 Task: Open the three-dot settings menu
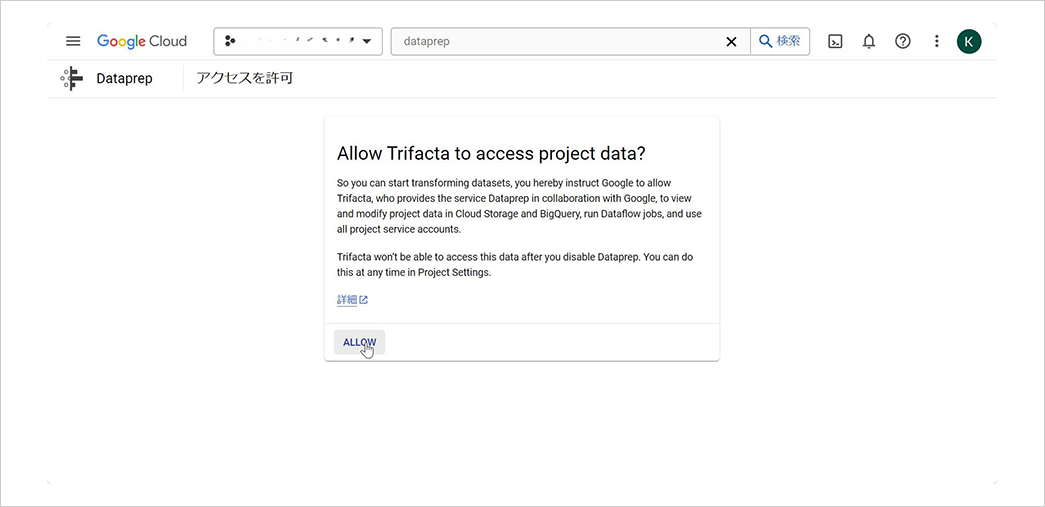click(936, 41)
